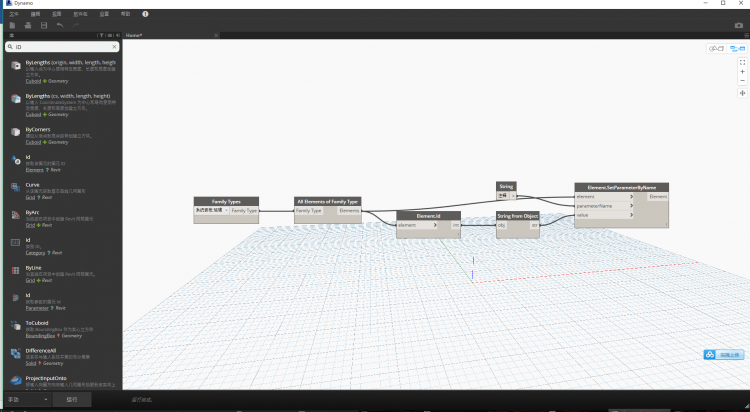Clear the library search with X
This screenshot has height=412, width=750.
tap(114, 46)
